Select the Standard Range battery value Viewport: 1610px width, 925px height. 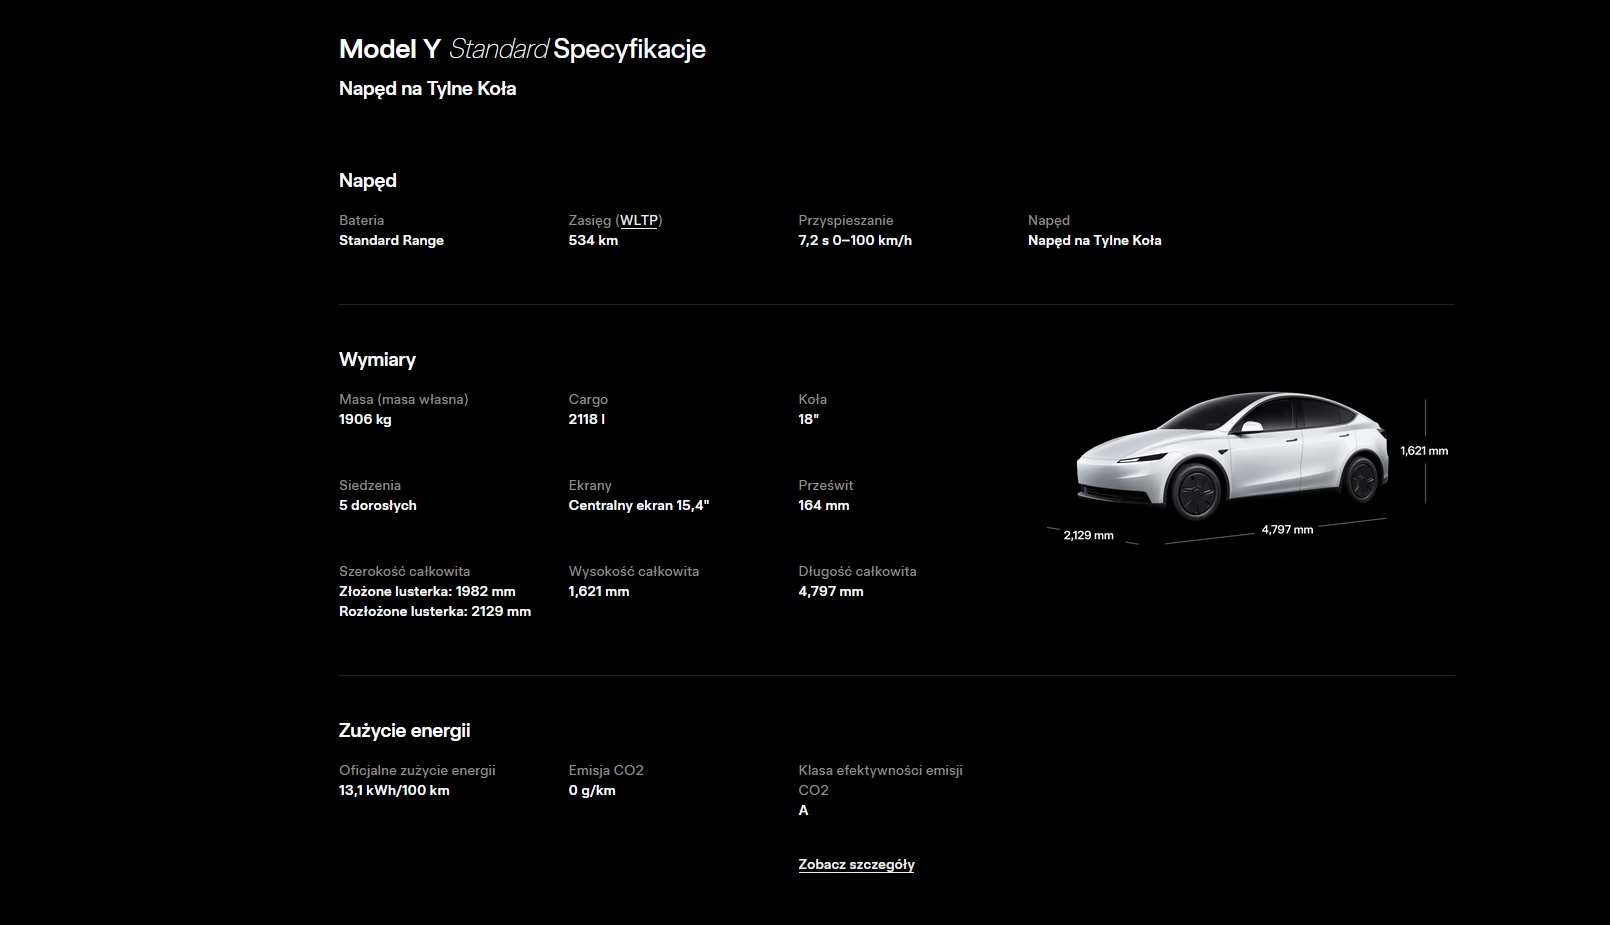click(x=391, y=241)
